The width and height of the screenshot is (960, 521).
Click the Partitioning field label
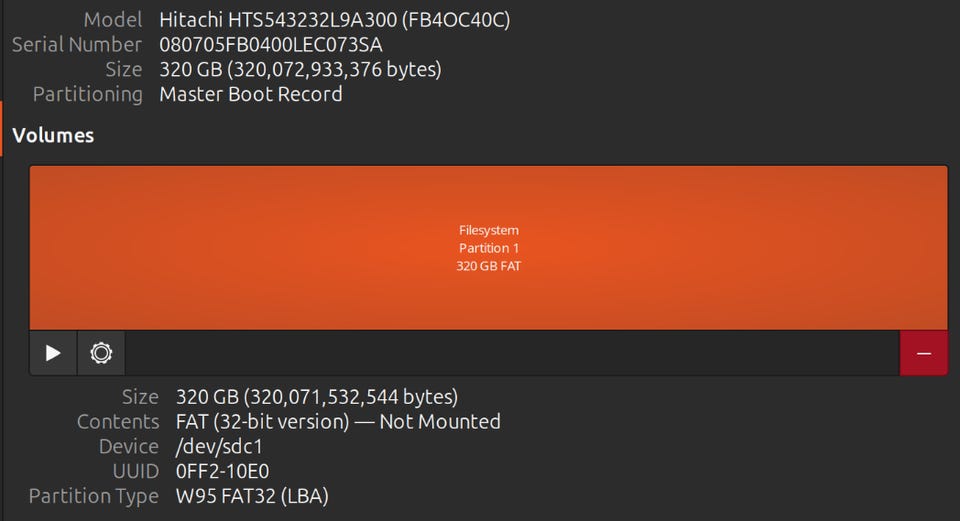pyautogui.click(x=88, y=95)
